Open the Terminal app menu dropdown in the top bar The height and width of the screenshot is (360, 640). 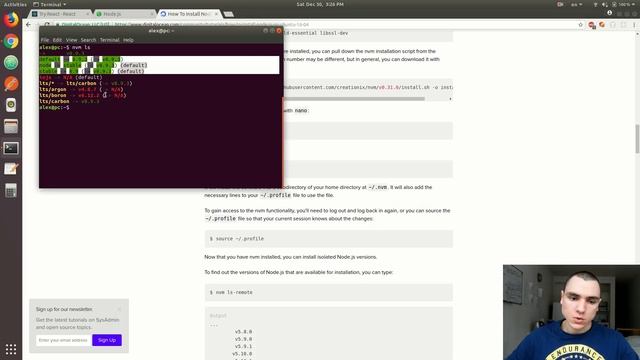click(50, 4)
